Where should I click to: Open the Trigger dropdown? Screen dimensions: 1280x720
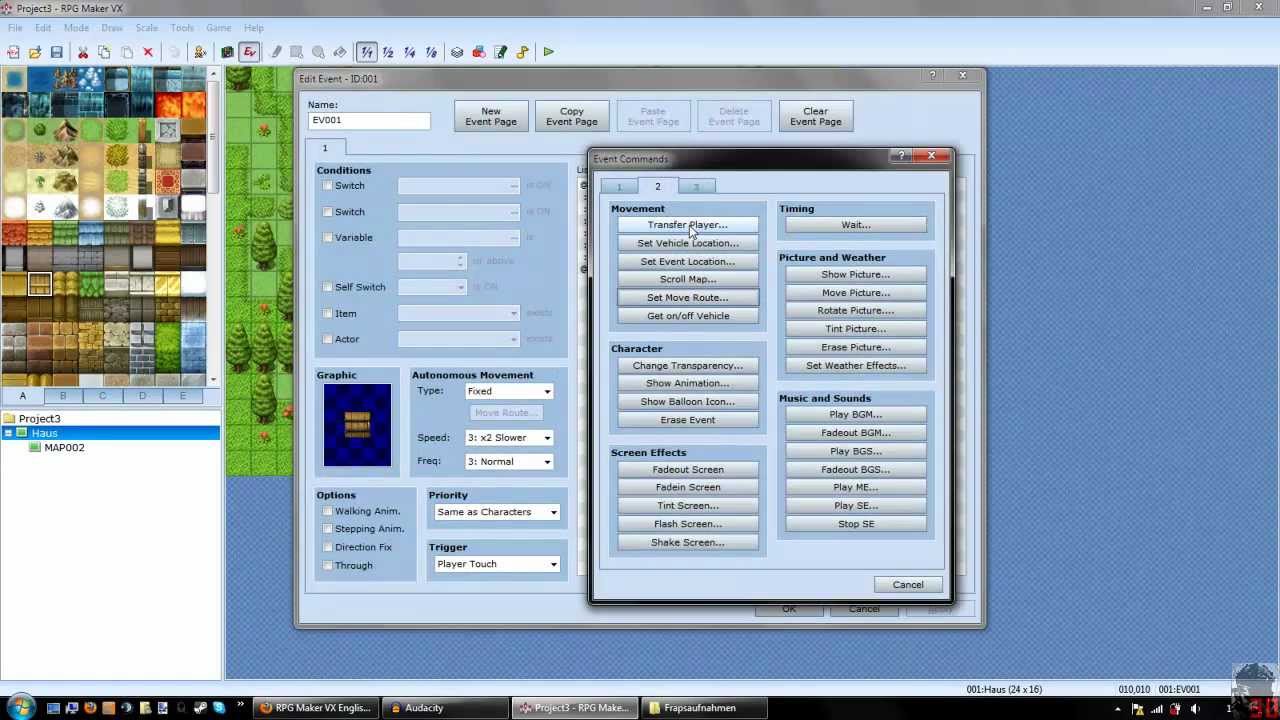click(496, 564)
